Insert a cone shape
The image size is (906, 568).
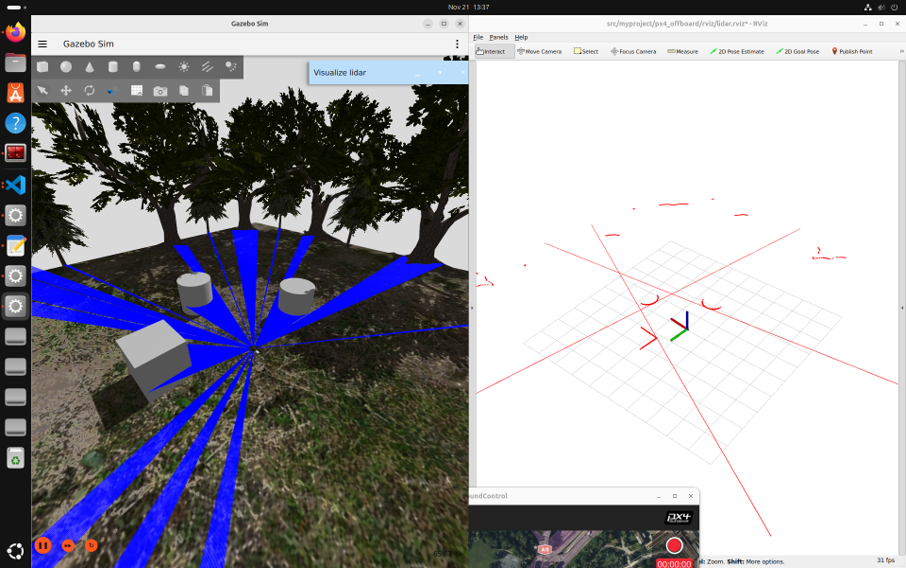click(90, 67)
